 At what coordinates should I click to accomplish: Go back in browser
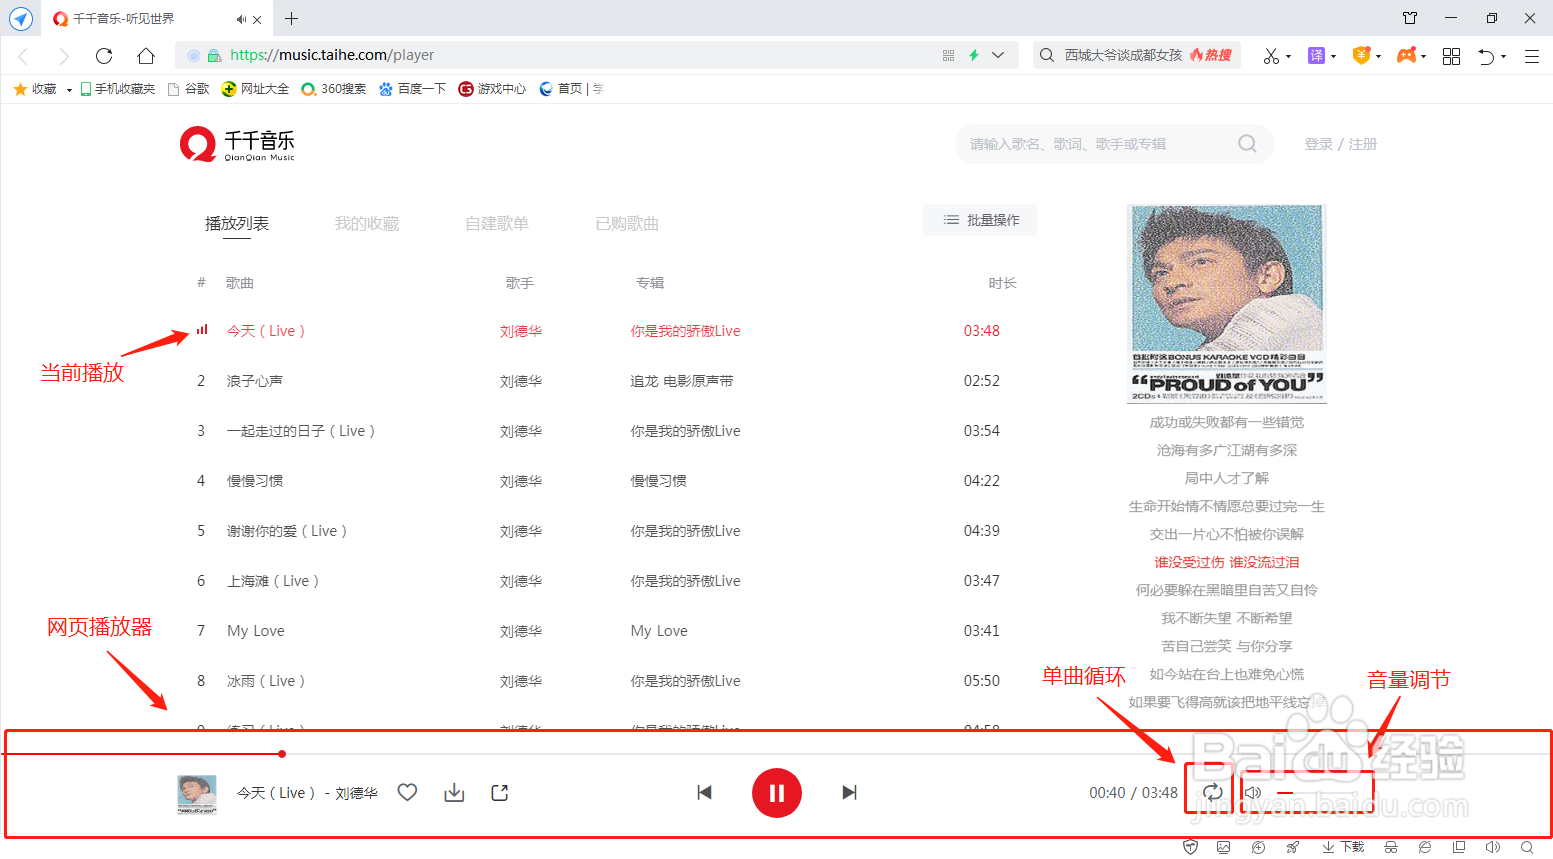pos(24,56)
